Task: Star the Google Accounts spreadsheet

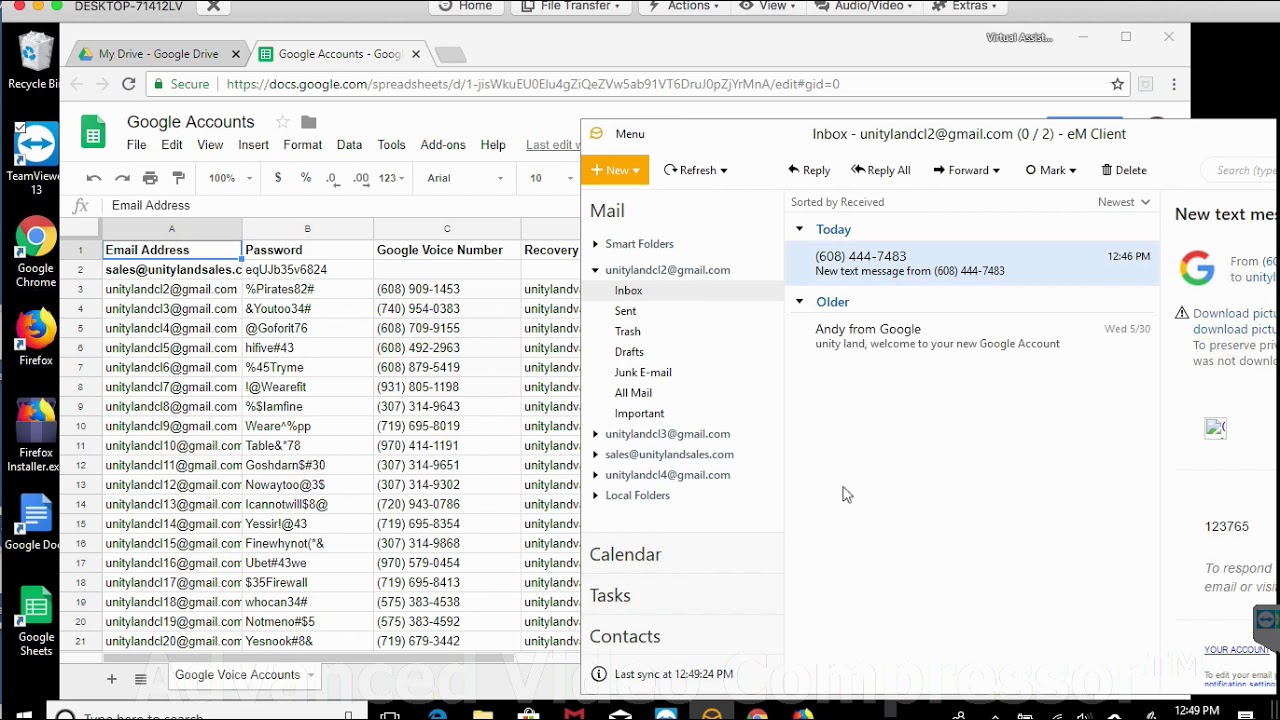Action: pos(282,122)
